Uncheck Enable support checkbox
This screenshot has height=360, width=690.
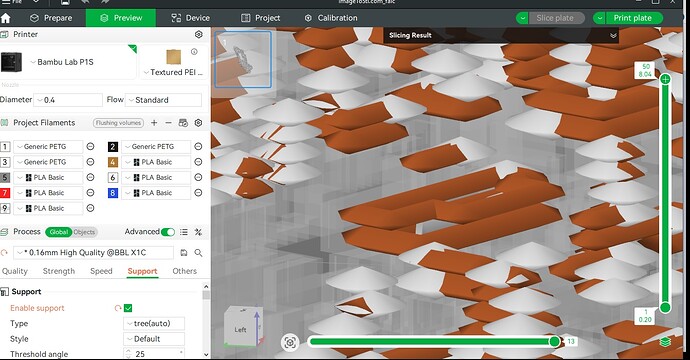click(128, 308)
